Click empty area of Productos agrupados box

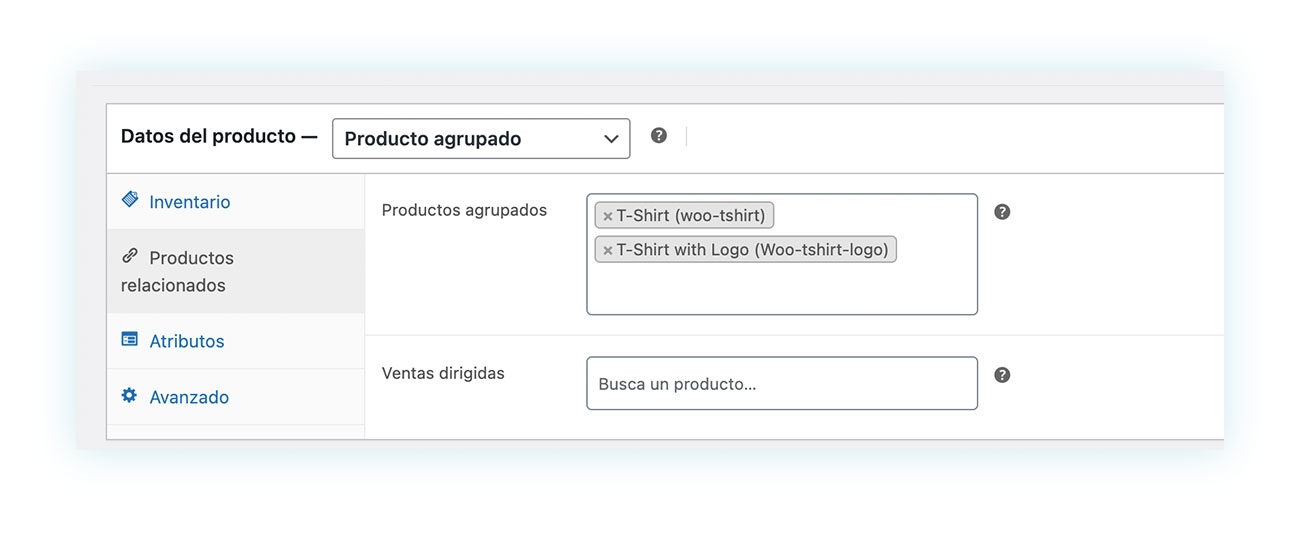[x=782, y=289]
